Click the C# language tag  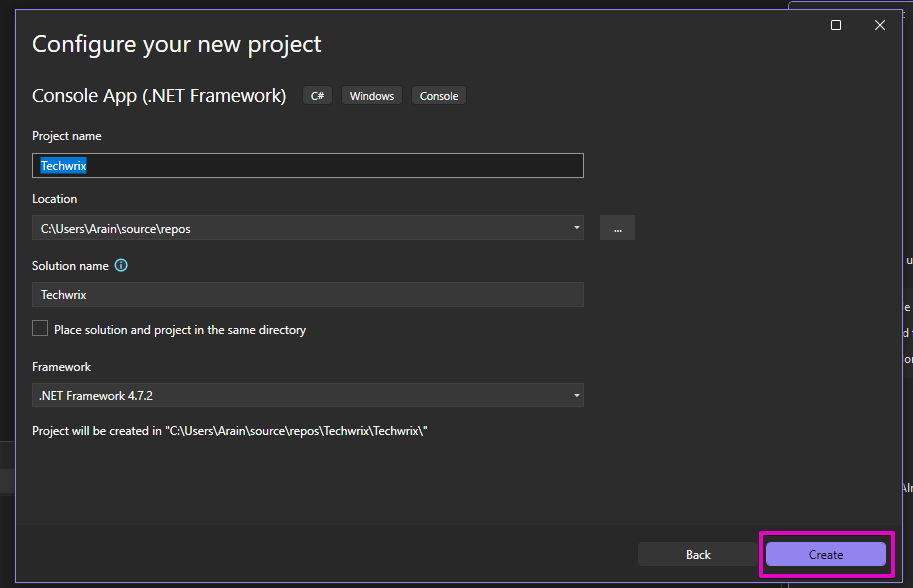pos(317,96)
